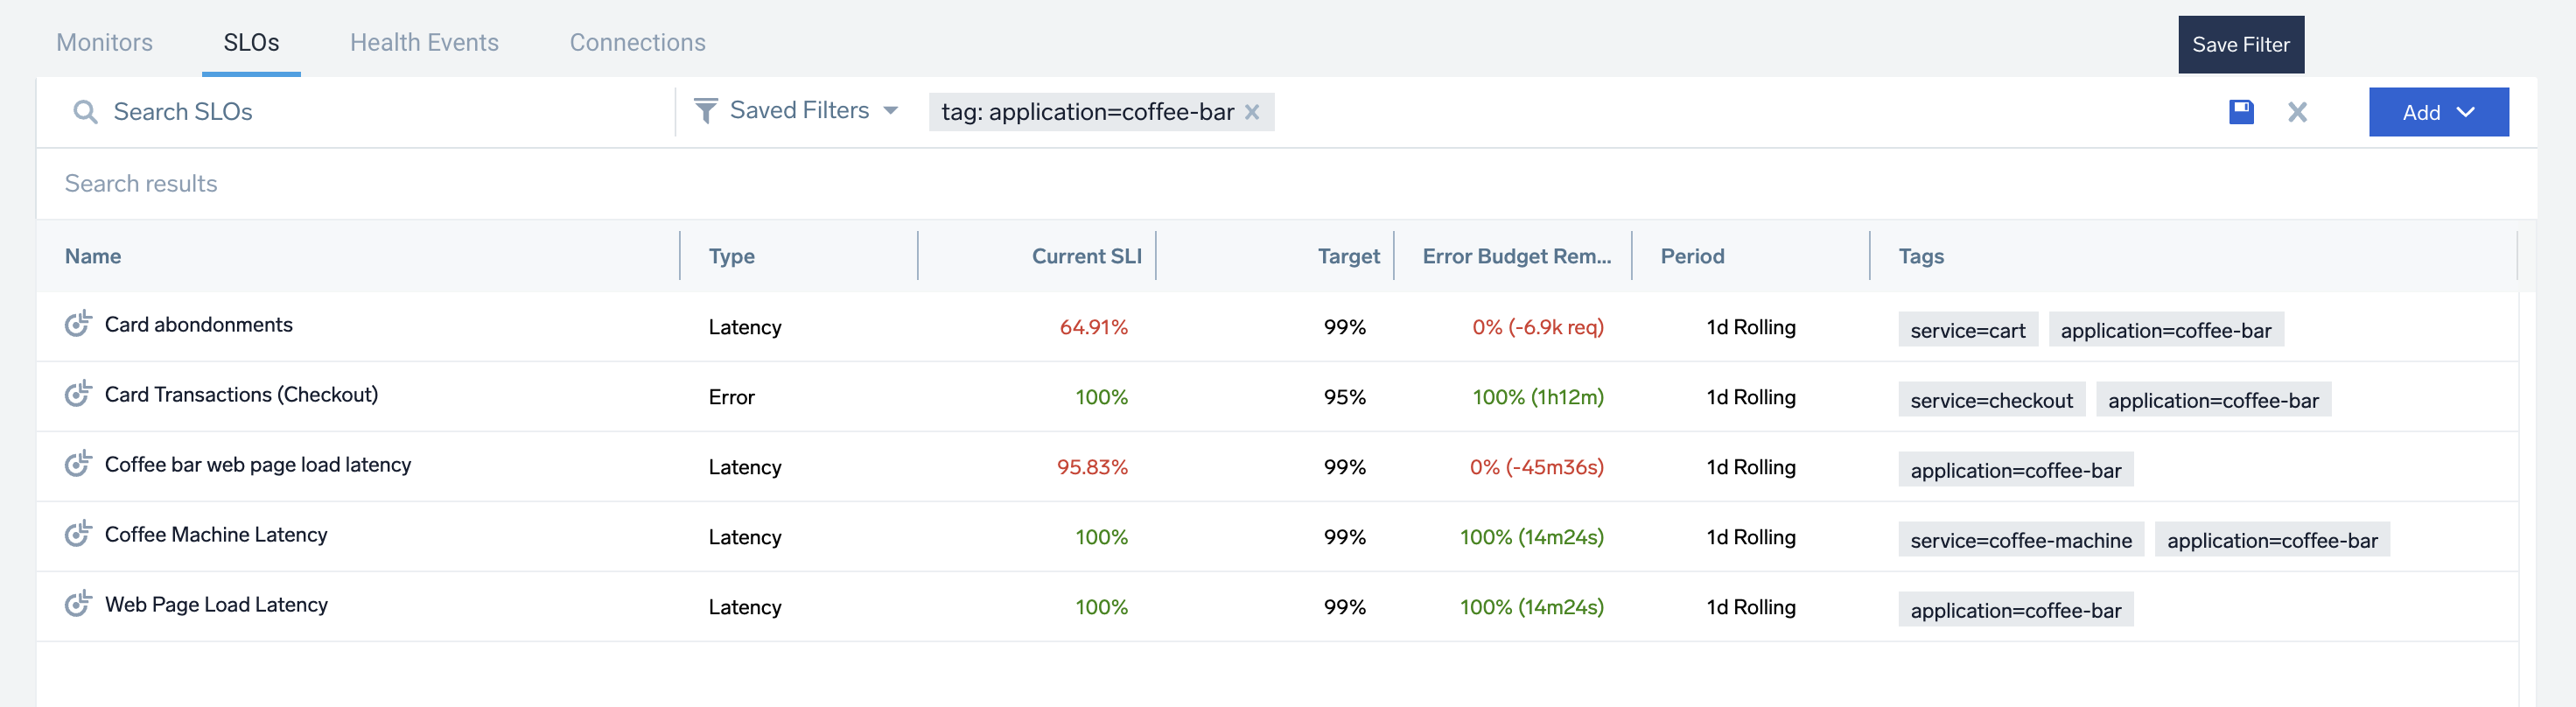Switch to the Monitors tab
2576x707 pixels.
click(x=104, y=42)
